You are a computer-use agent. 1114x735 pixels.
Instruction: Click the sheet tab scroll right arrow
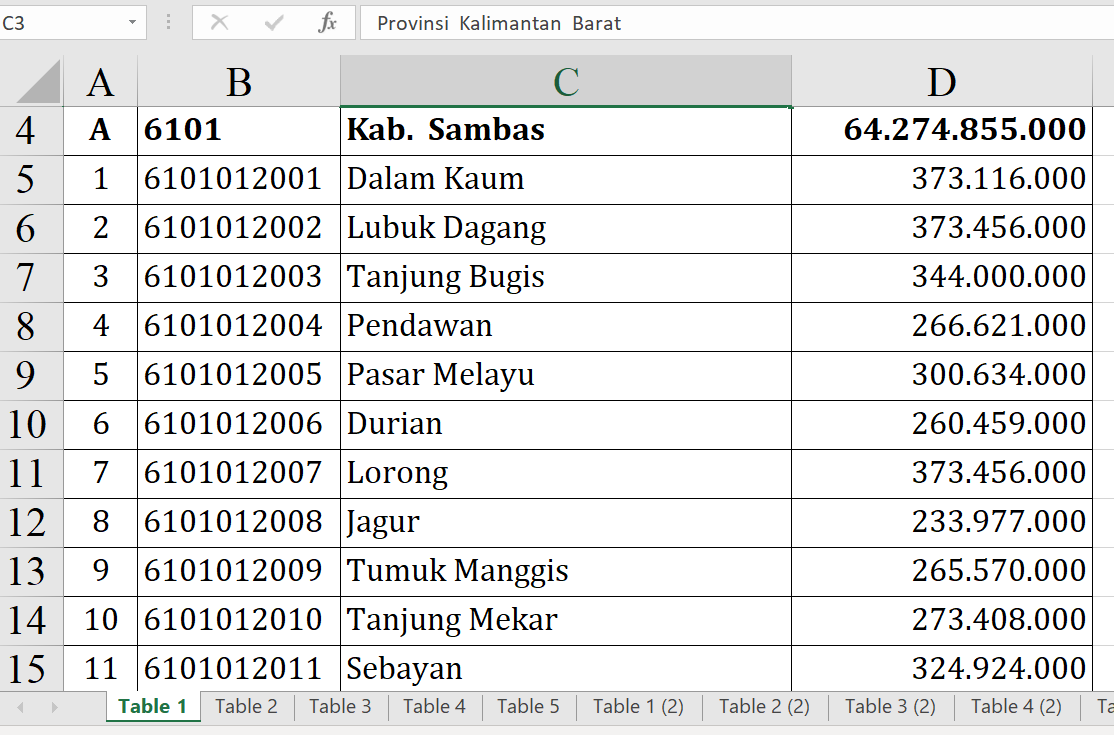click(54, 707)
